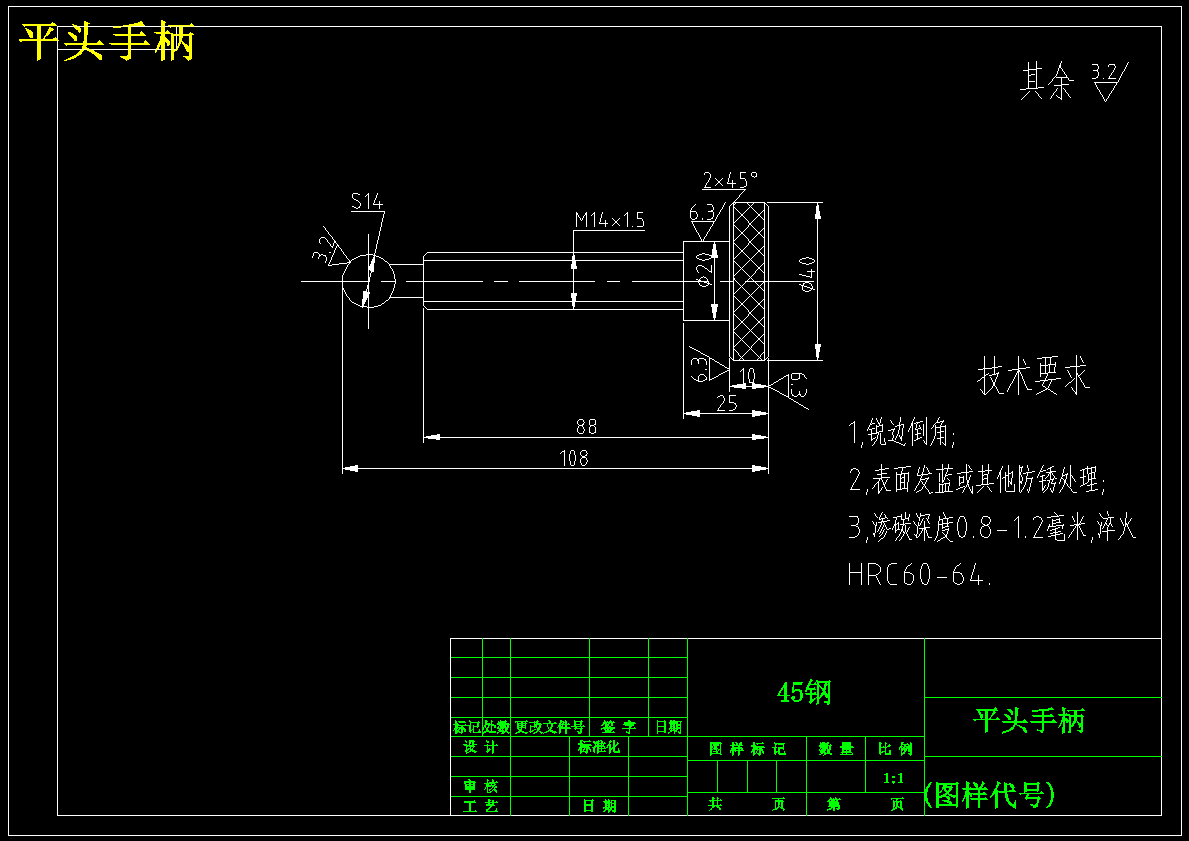Select the sphere circle at handle end

(369, 281)
